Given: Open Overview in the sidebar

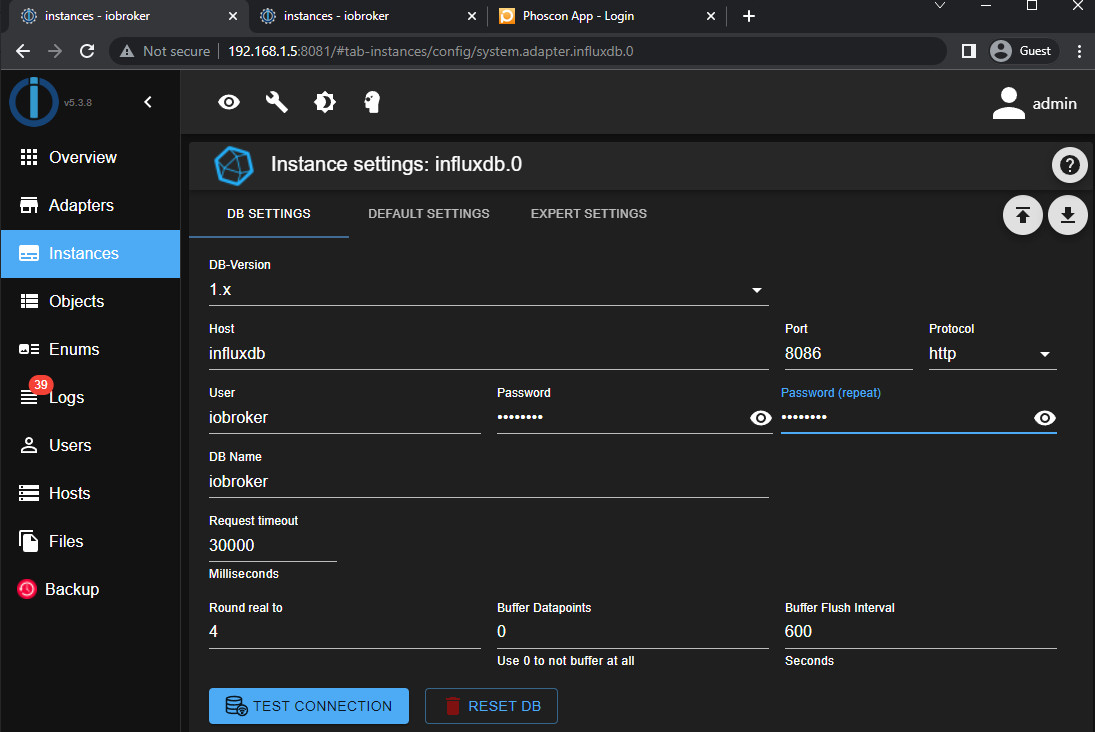Looking at the screenshot, I should (91, 157).
